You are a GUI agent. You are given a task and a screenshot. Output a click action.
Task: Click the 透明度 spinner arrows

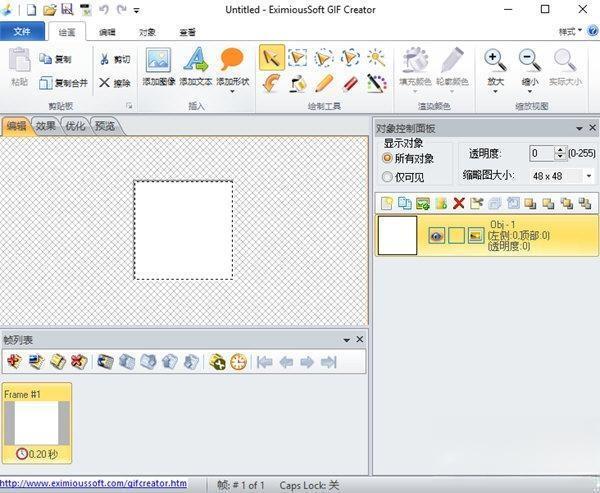[x=560, y=153]
